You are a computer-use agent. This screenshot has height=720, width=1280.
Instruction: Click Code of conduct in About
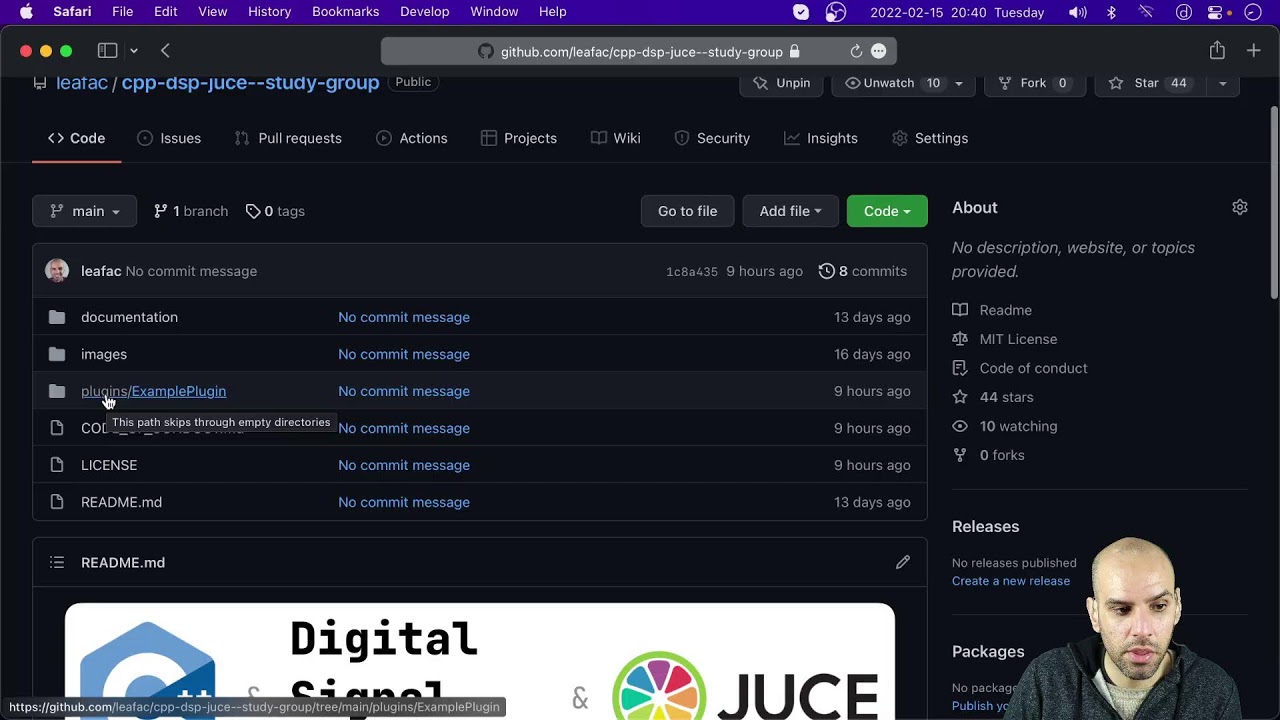coord(1033,368)
